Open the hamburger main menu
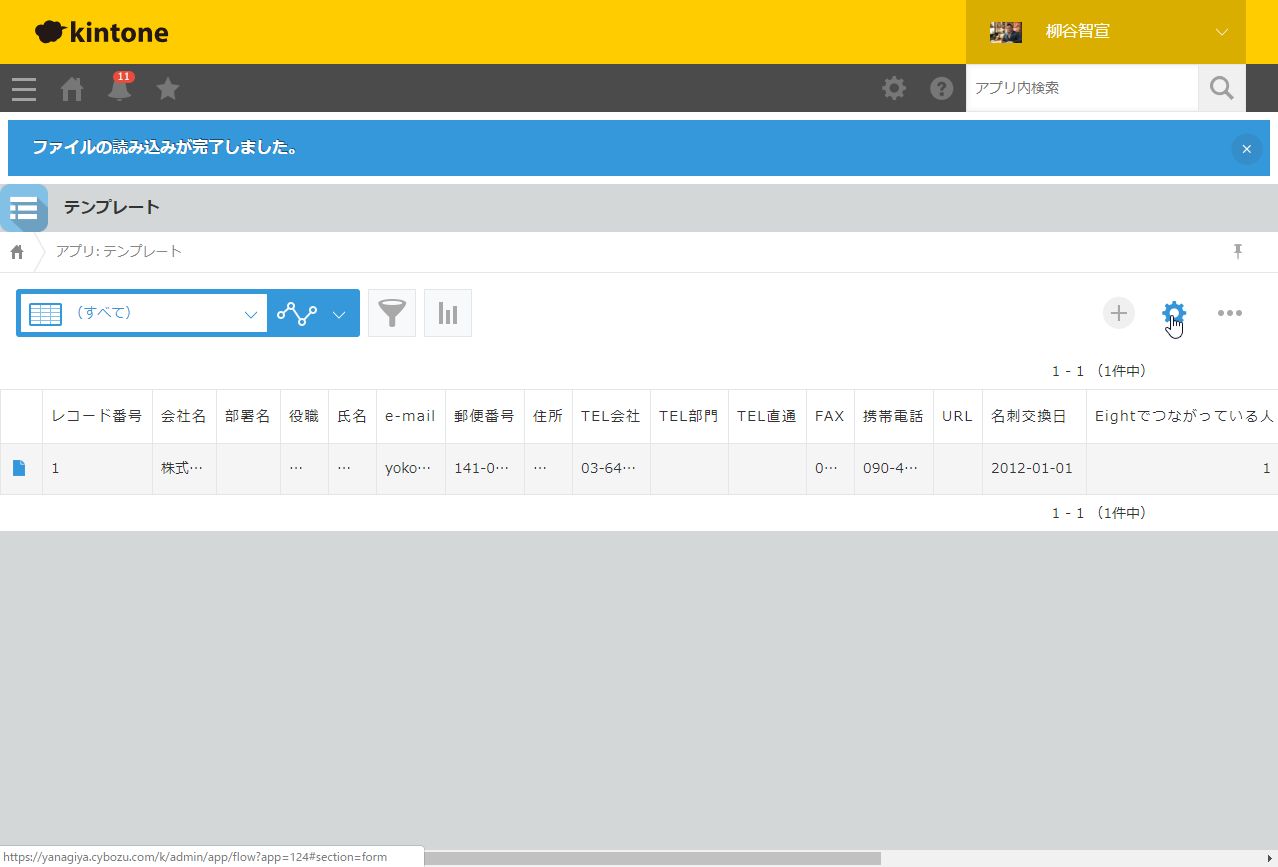Image resolution: width=1278 pixels, height=867 pixels. [x=24, y=89]
